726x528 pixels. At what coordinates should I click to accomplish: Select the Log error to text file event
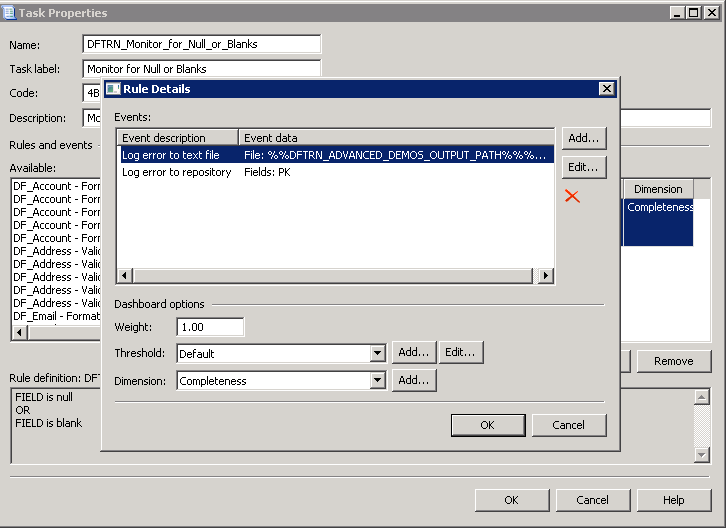point(336,155)
